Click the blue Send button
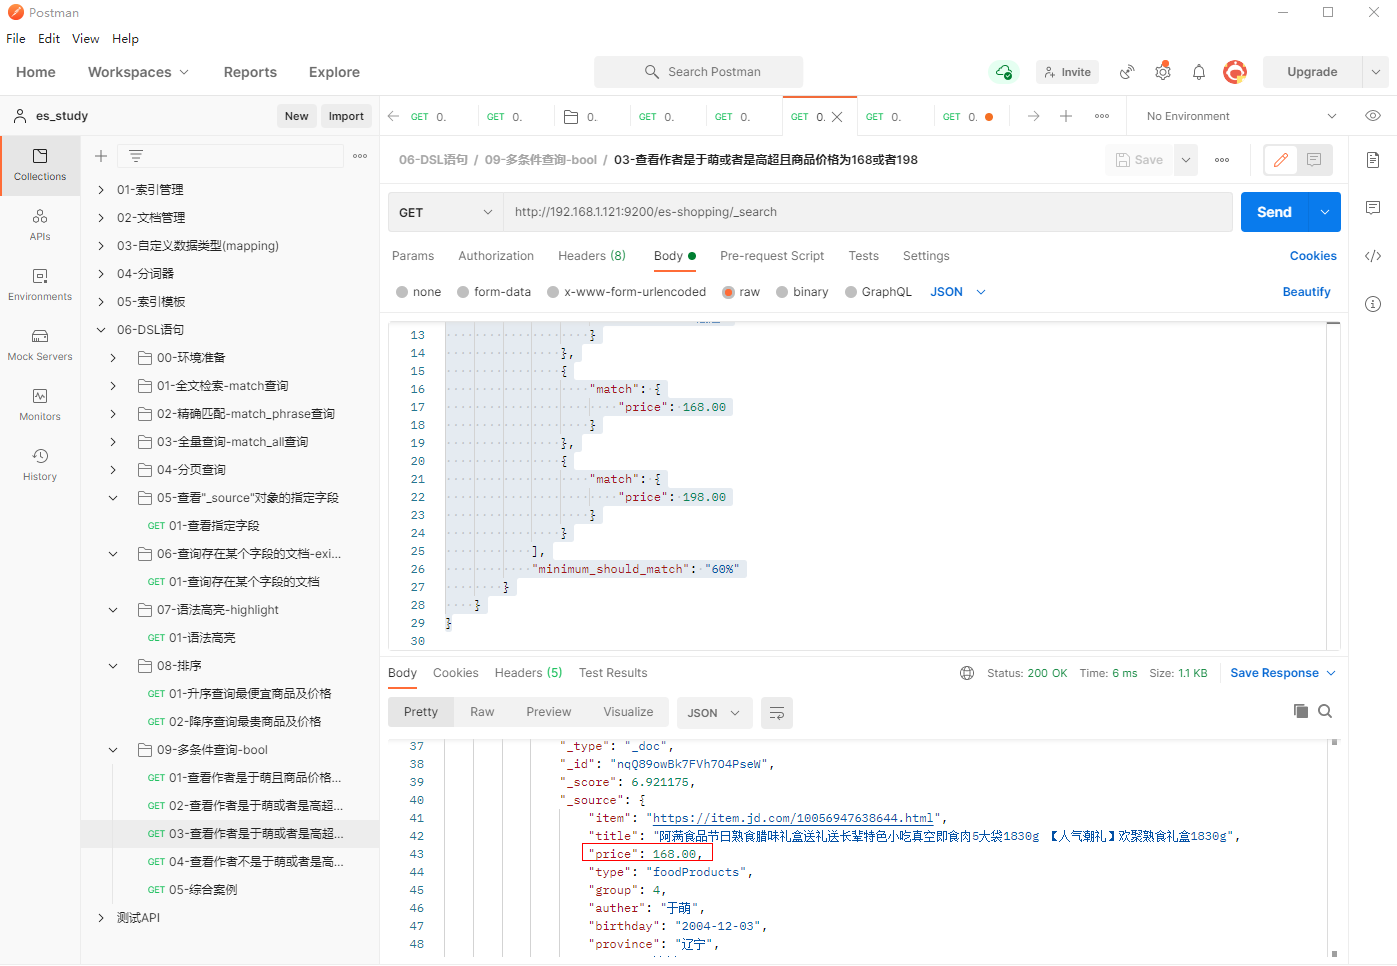The image size is (1397, 966). 1273,212
